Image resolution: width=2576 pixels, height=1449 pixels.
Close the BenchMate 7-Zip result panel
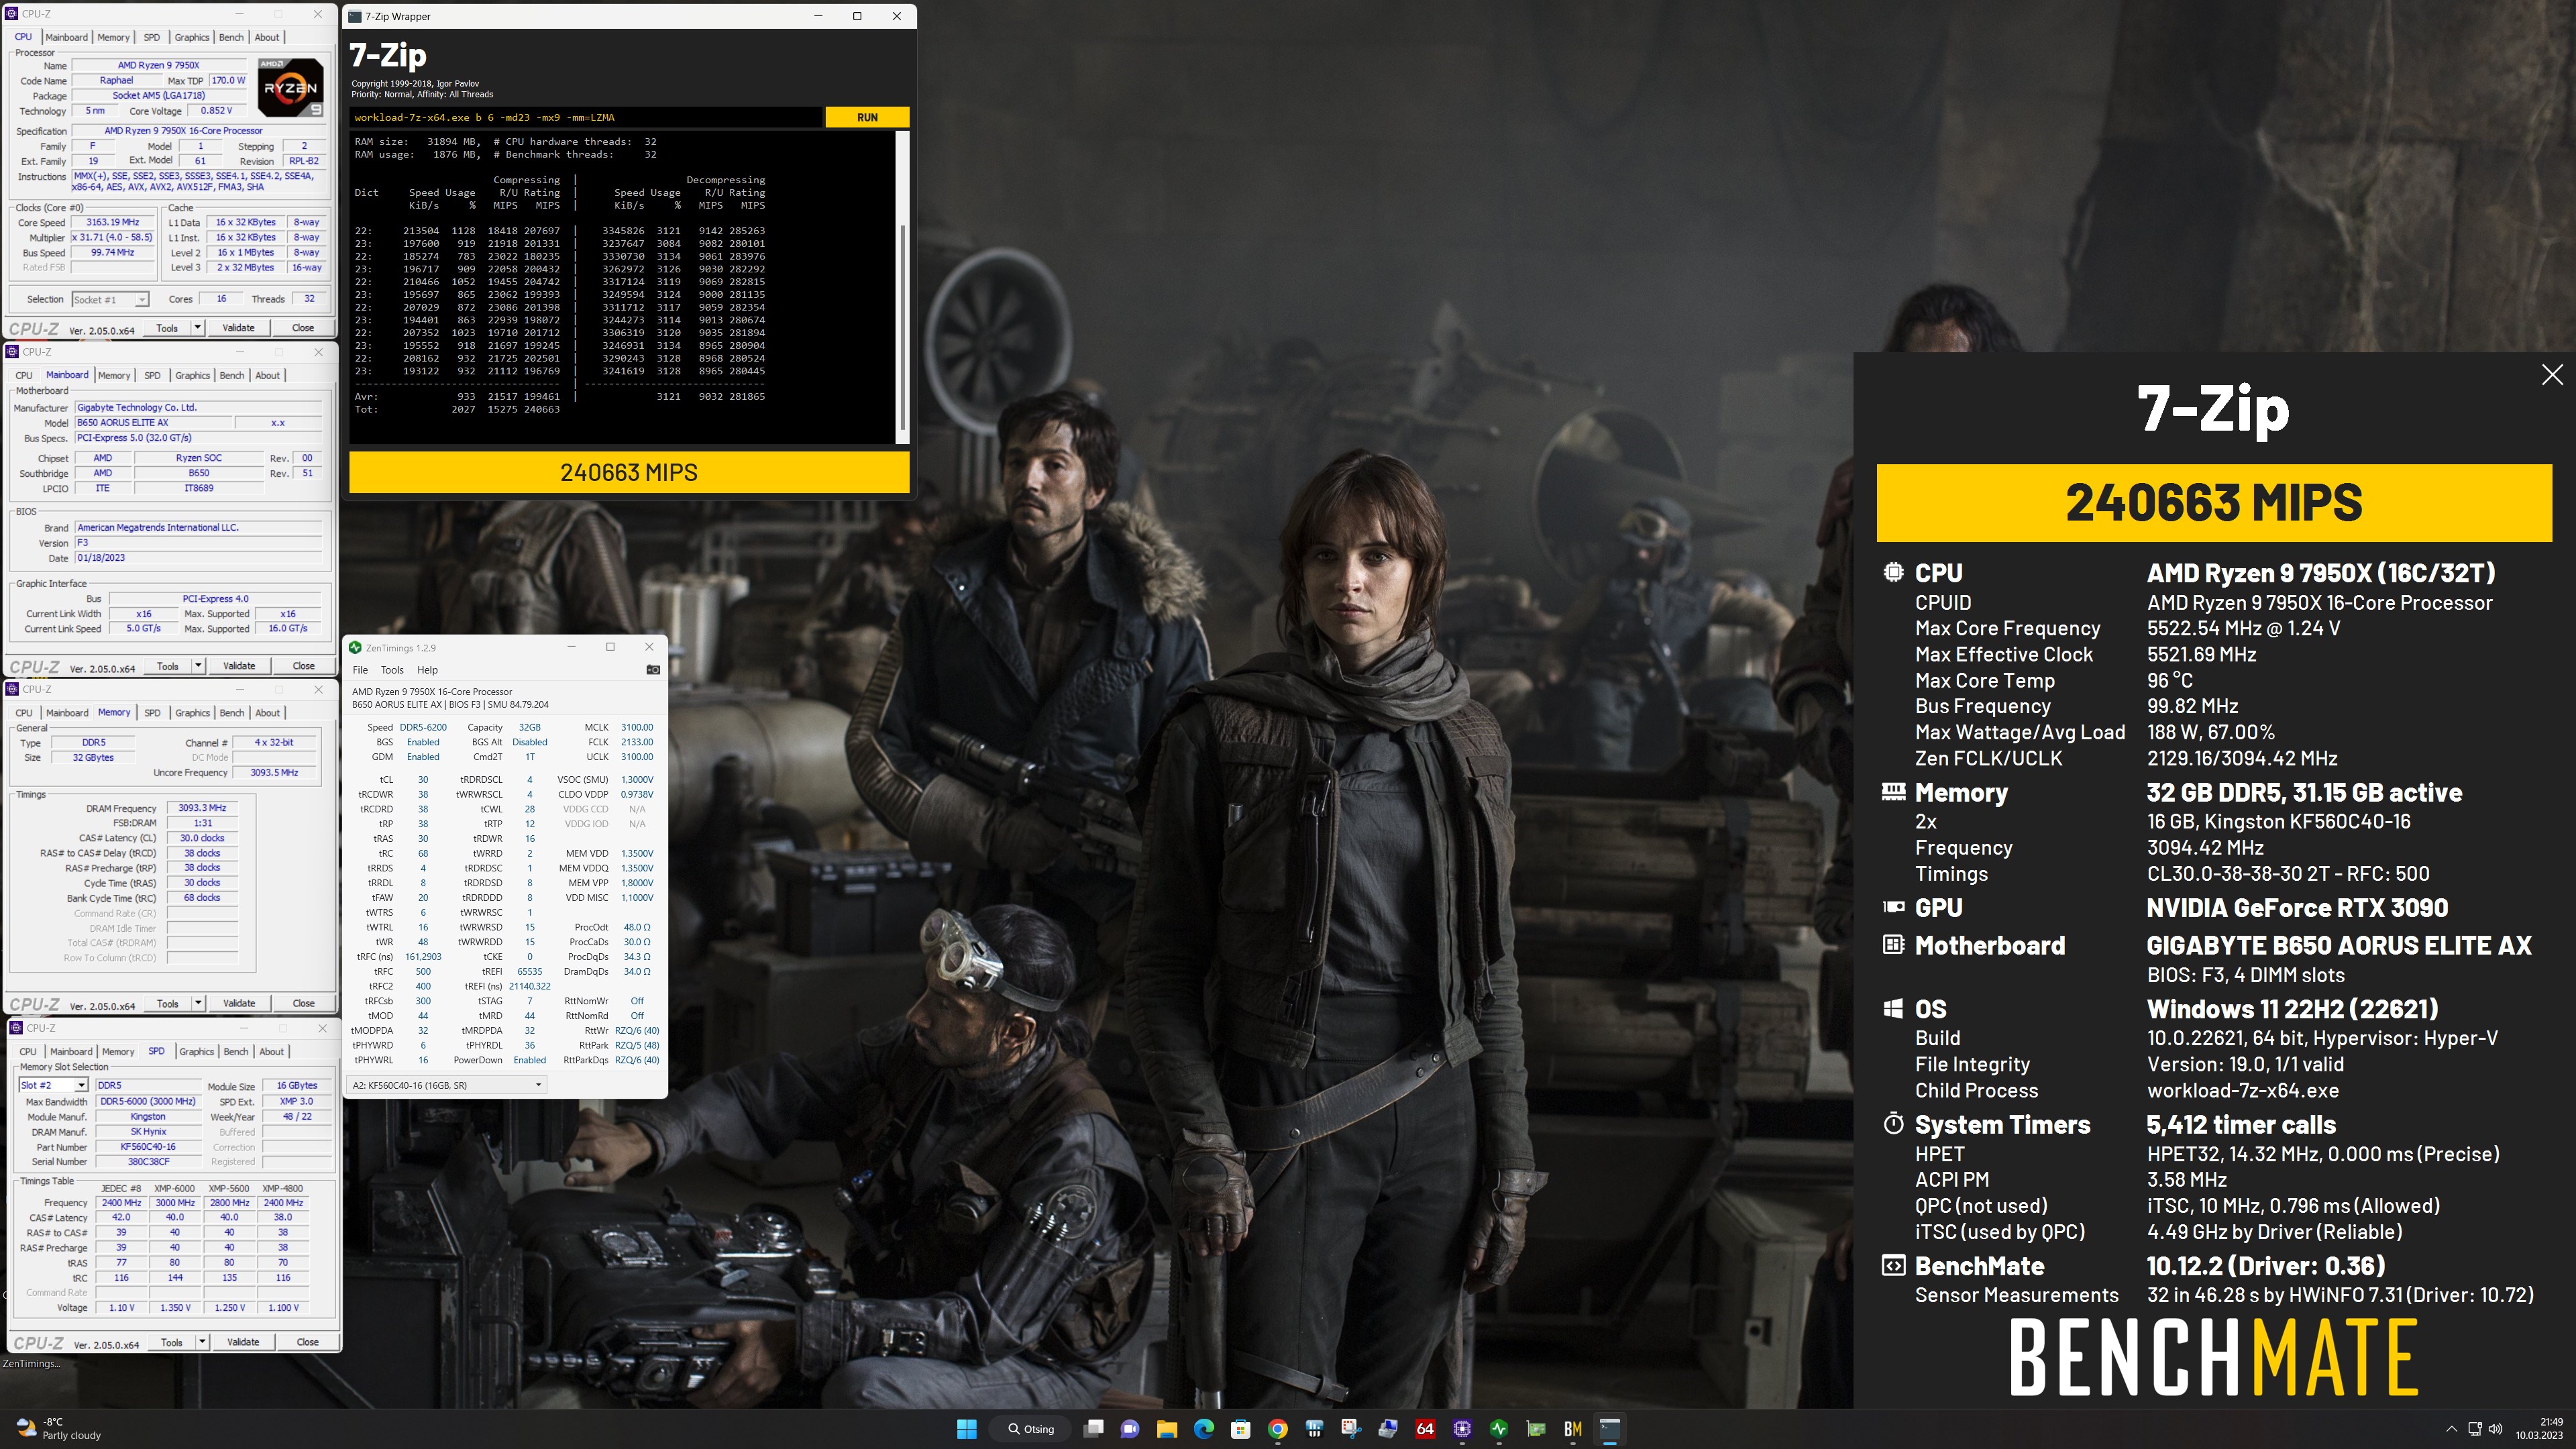(2552, 374)
